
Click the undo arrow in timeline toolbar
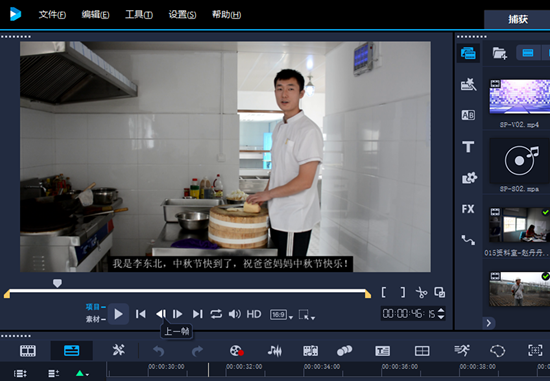point(159,350)
